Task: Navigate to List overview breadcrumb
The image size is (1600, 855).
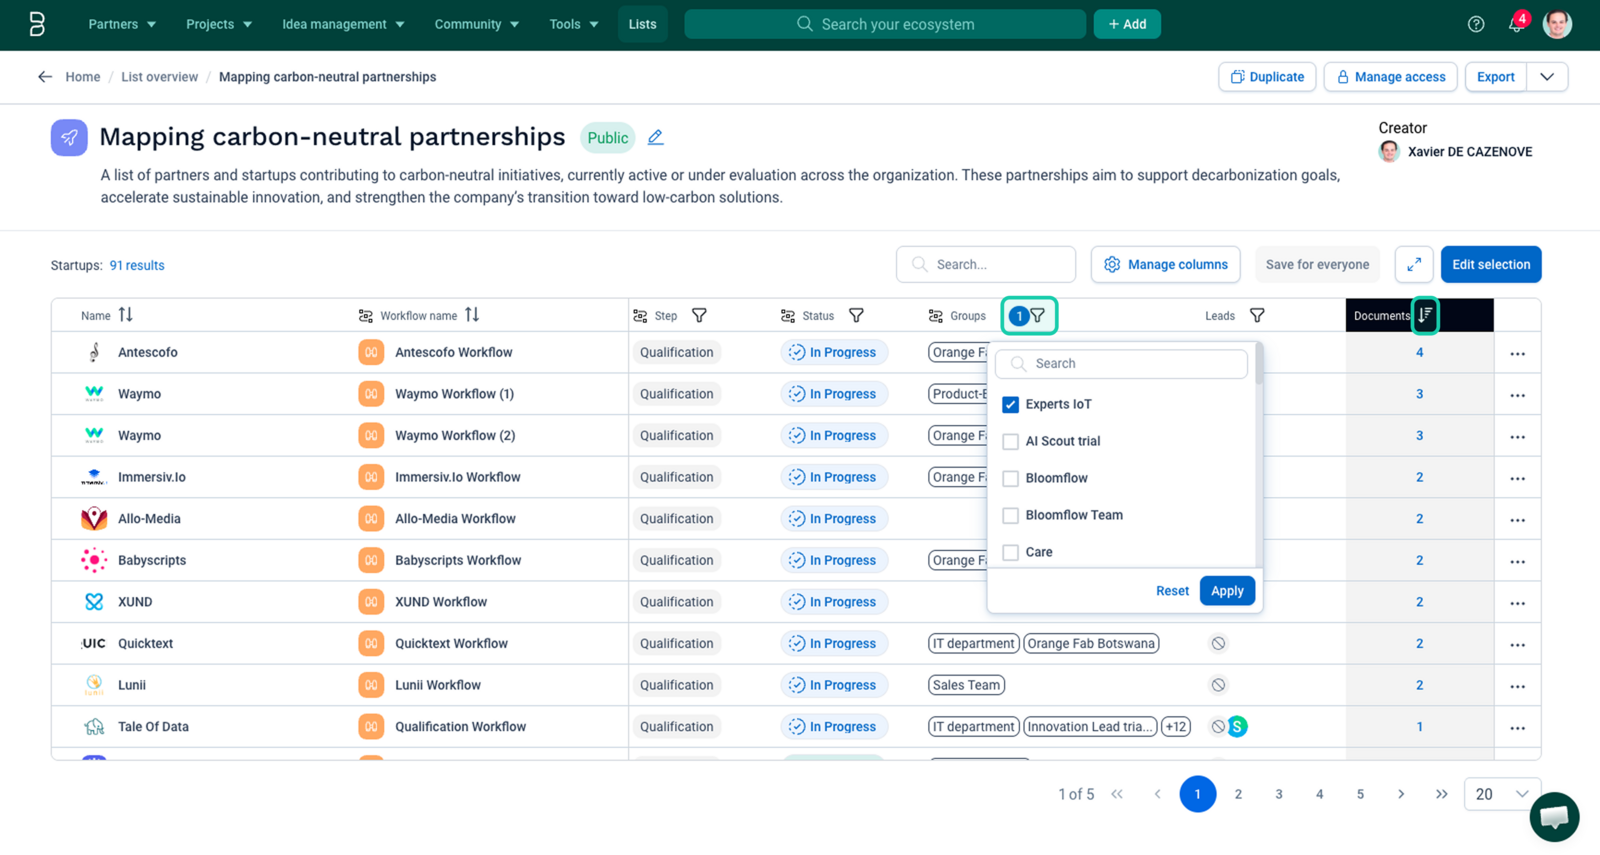Action: [x=159, y=77]
